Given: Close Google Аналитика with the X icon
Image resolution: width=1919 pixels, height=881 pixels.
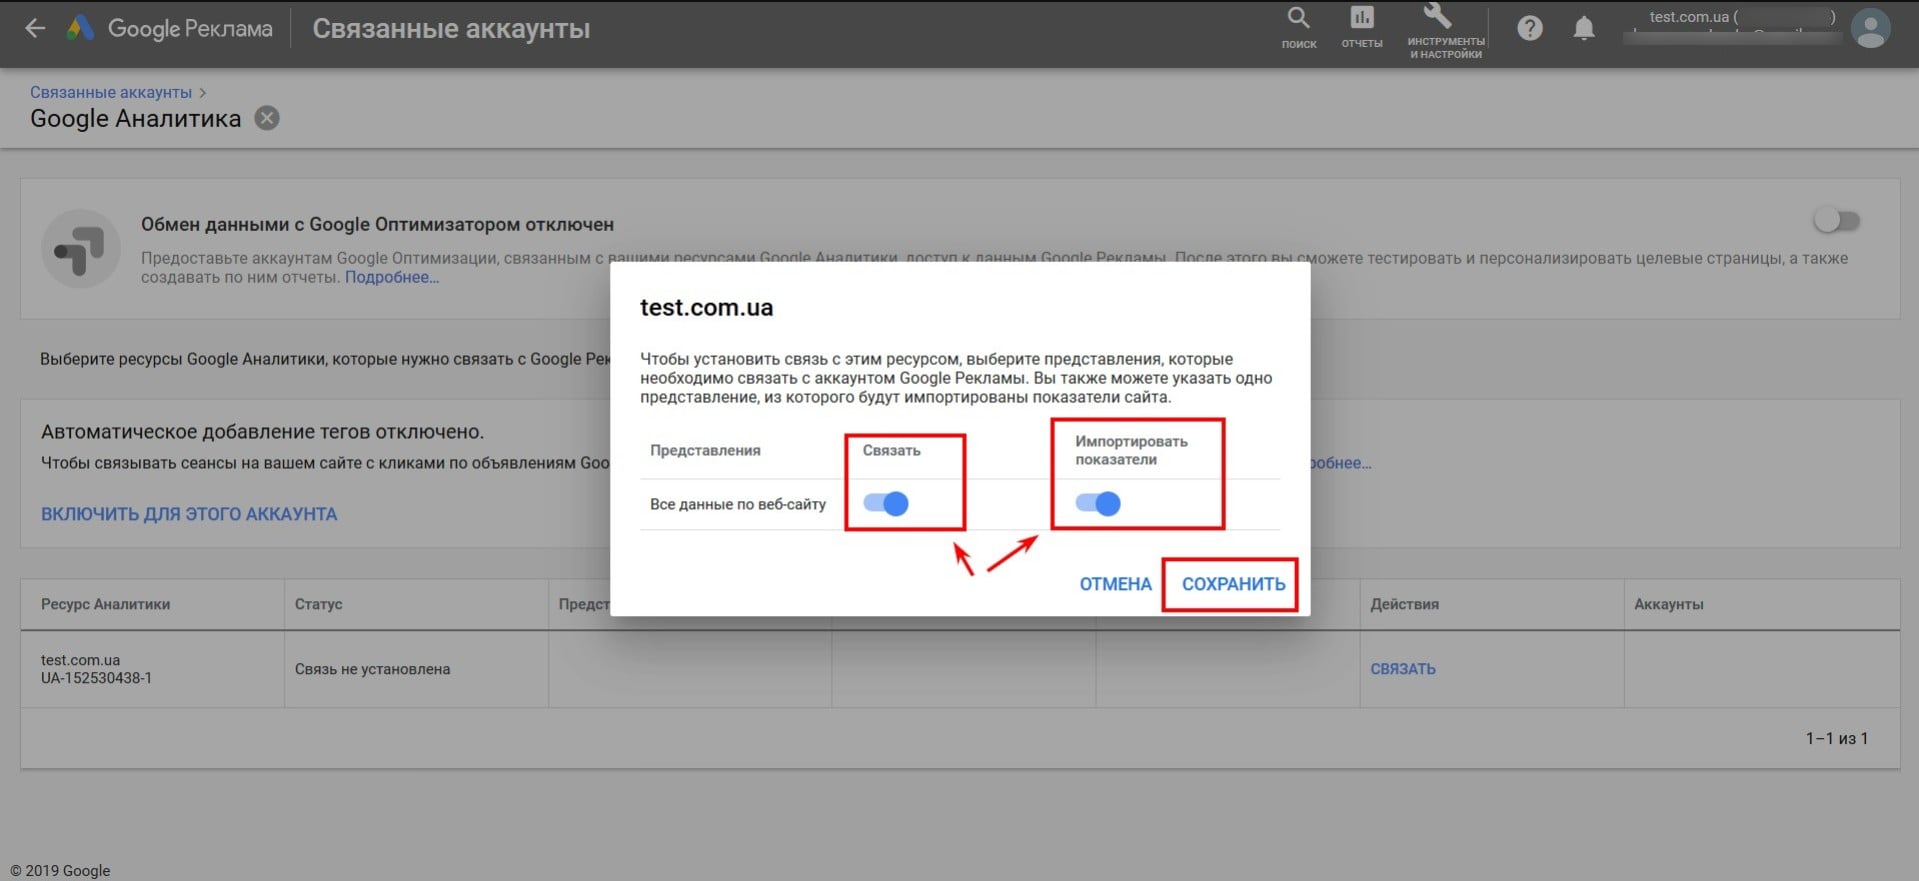Looking at the screenshot, I should pos(267,119).
